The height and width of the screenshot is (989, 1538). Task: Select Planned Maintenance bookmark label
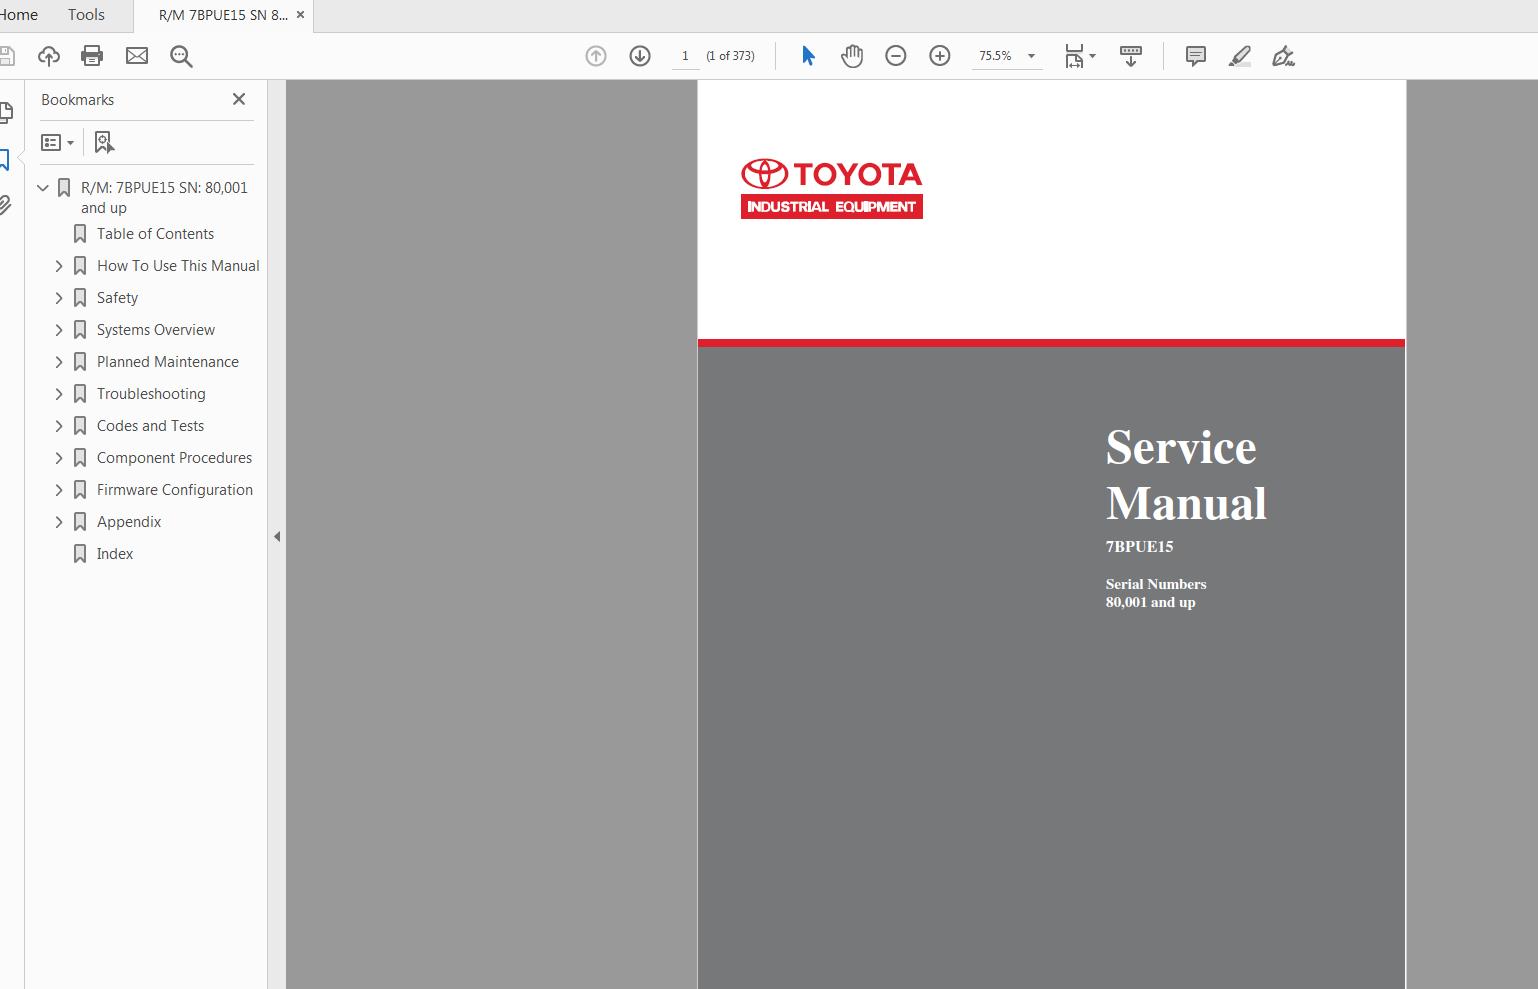click(168, 362)
